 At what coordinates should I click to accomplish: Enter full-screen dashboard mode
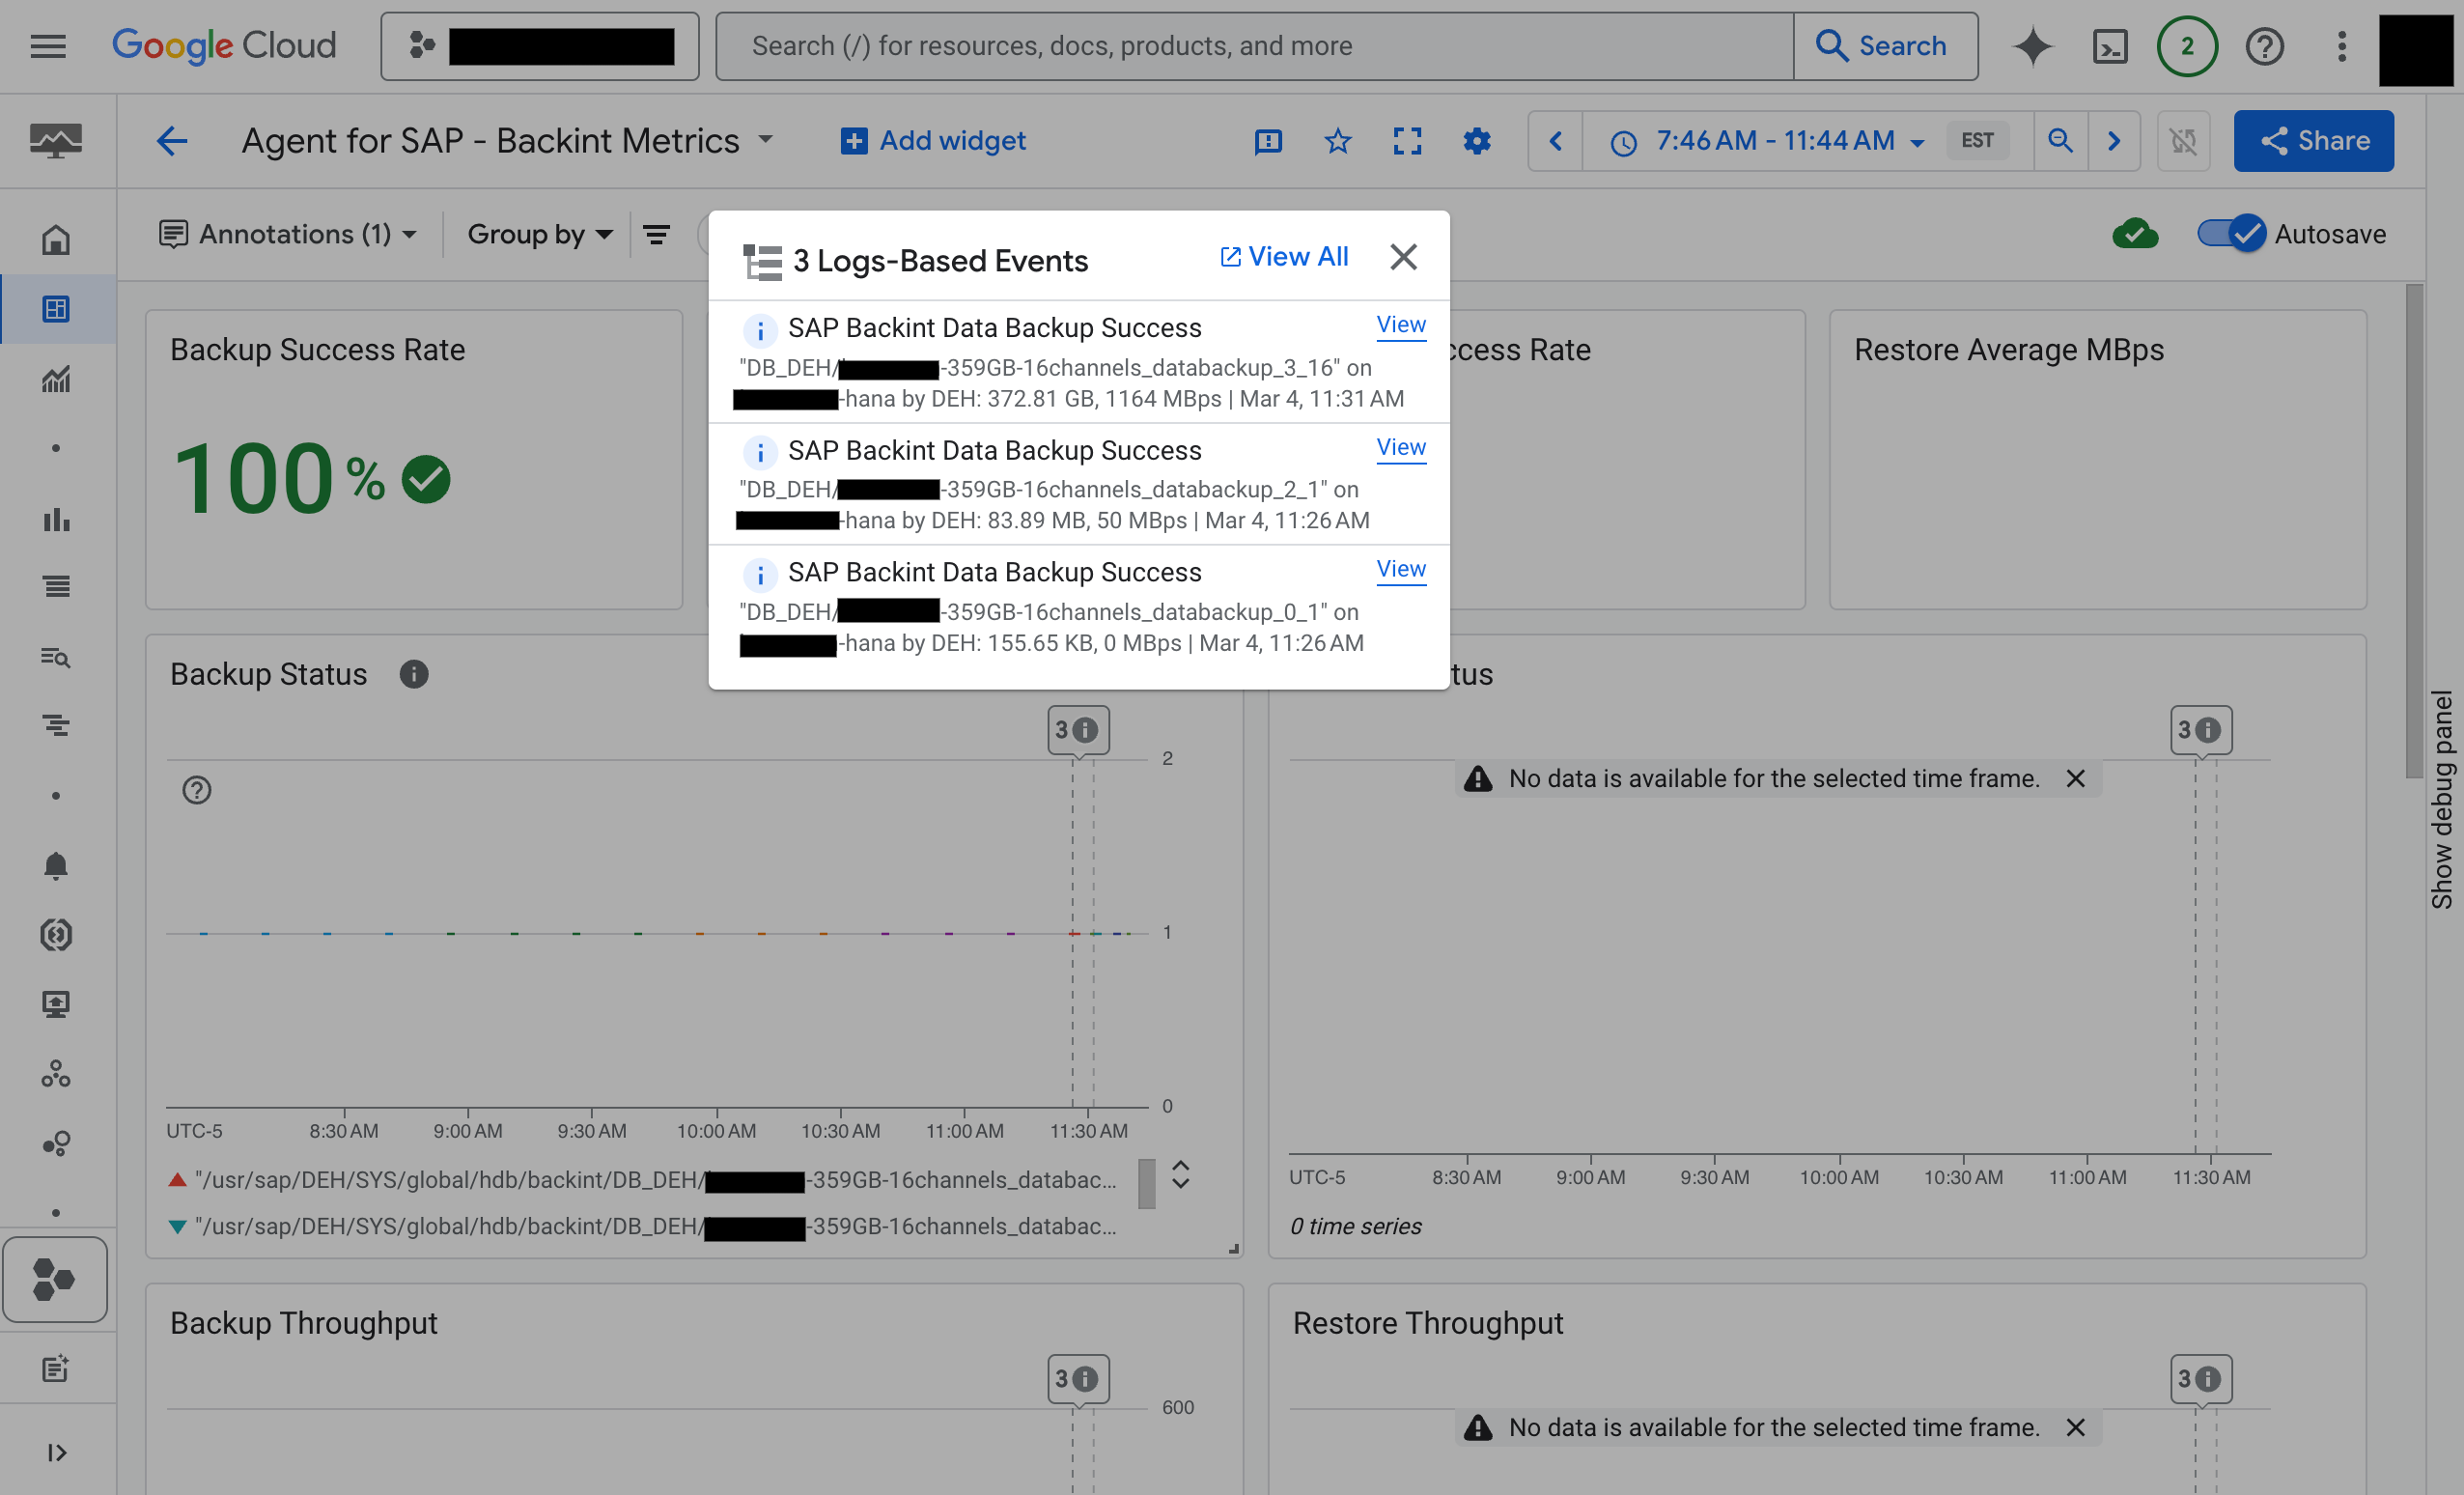(x=1407, y=141)
